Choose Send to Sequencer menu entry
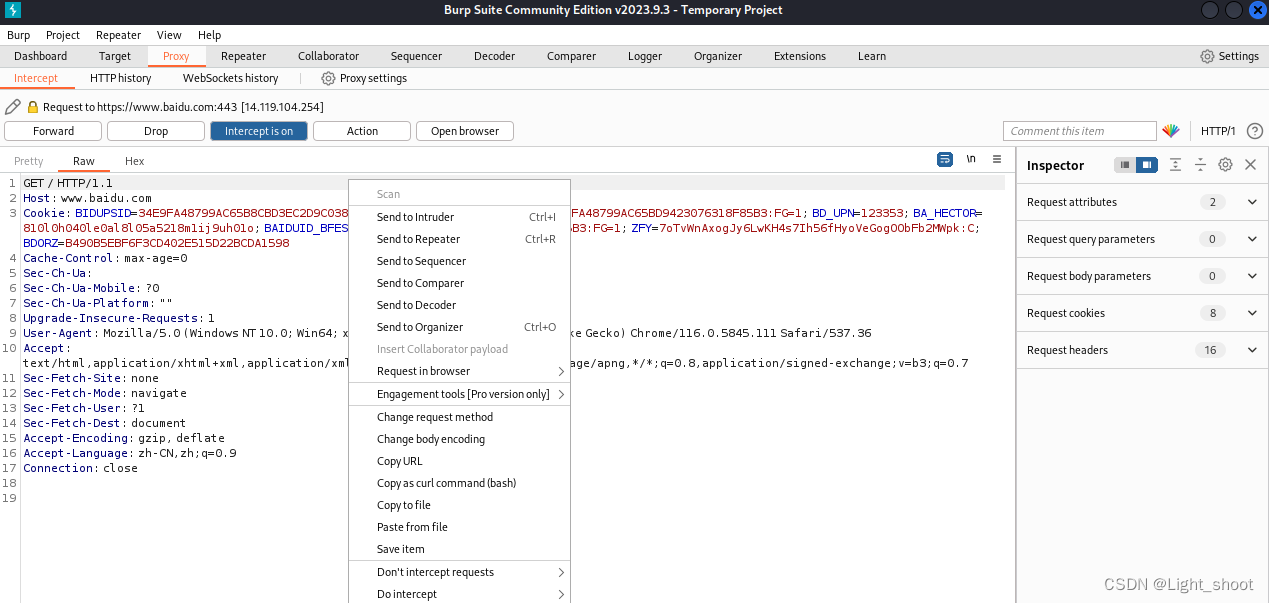Image resolution: width=1269 pixels, height=603 pixels. click(459, 261)
